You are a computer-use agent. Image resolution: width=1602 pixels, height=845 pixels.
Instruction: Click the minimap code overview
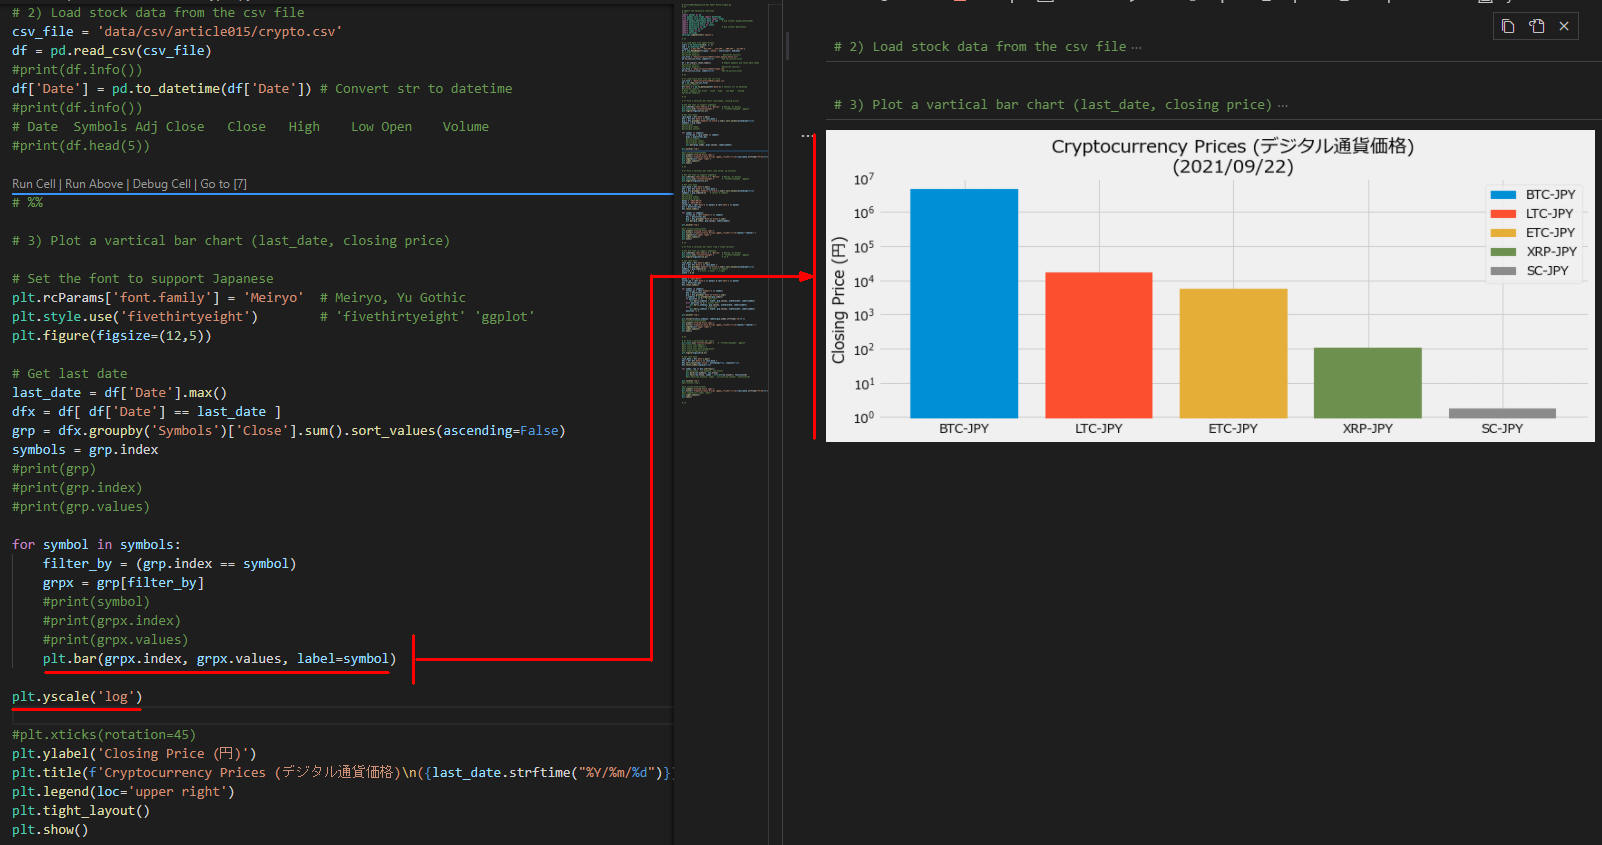click(x=724, y=205)
